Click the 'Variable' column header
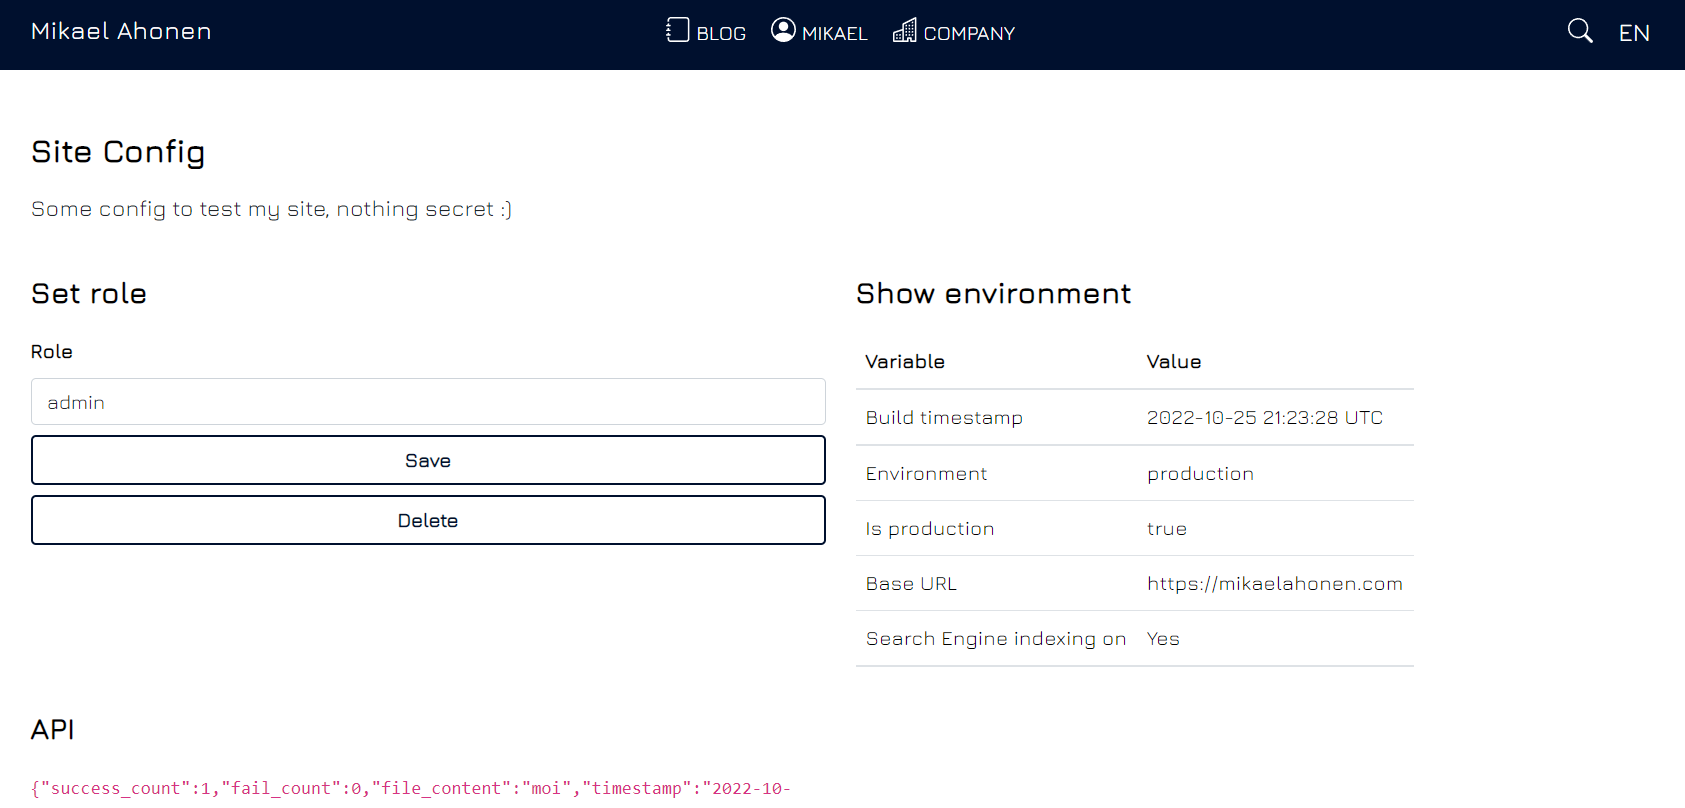Screen dimensions: 1685x808 (905, 362)
